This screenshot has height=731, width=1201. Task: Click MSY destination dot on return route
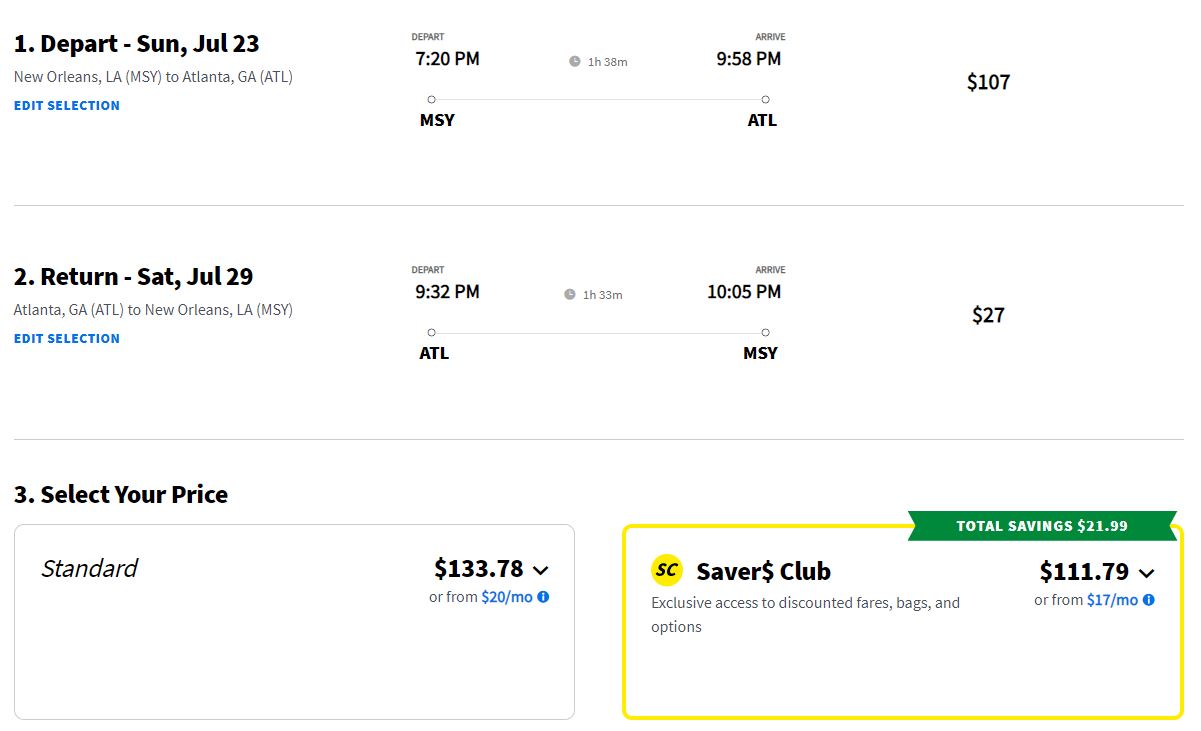765,332
